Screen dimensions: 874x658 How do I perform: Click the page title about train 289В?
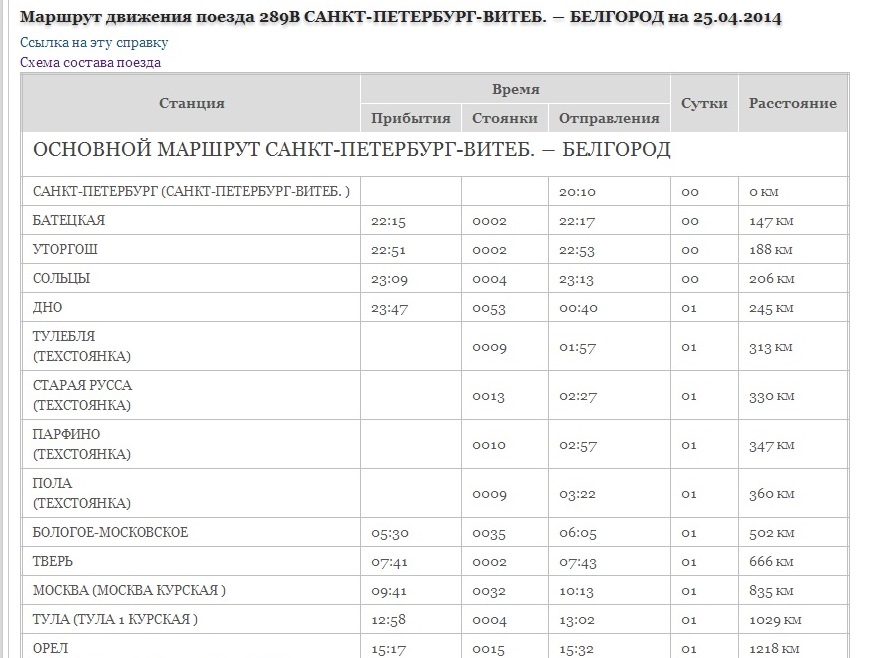coord(401,17)
